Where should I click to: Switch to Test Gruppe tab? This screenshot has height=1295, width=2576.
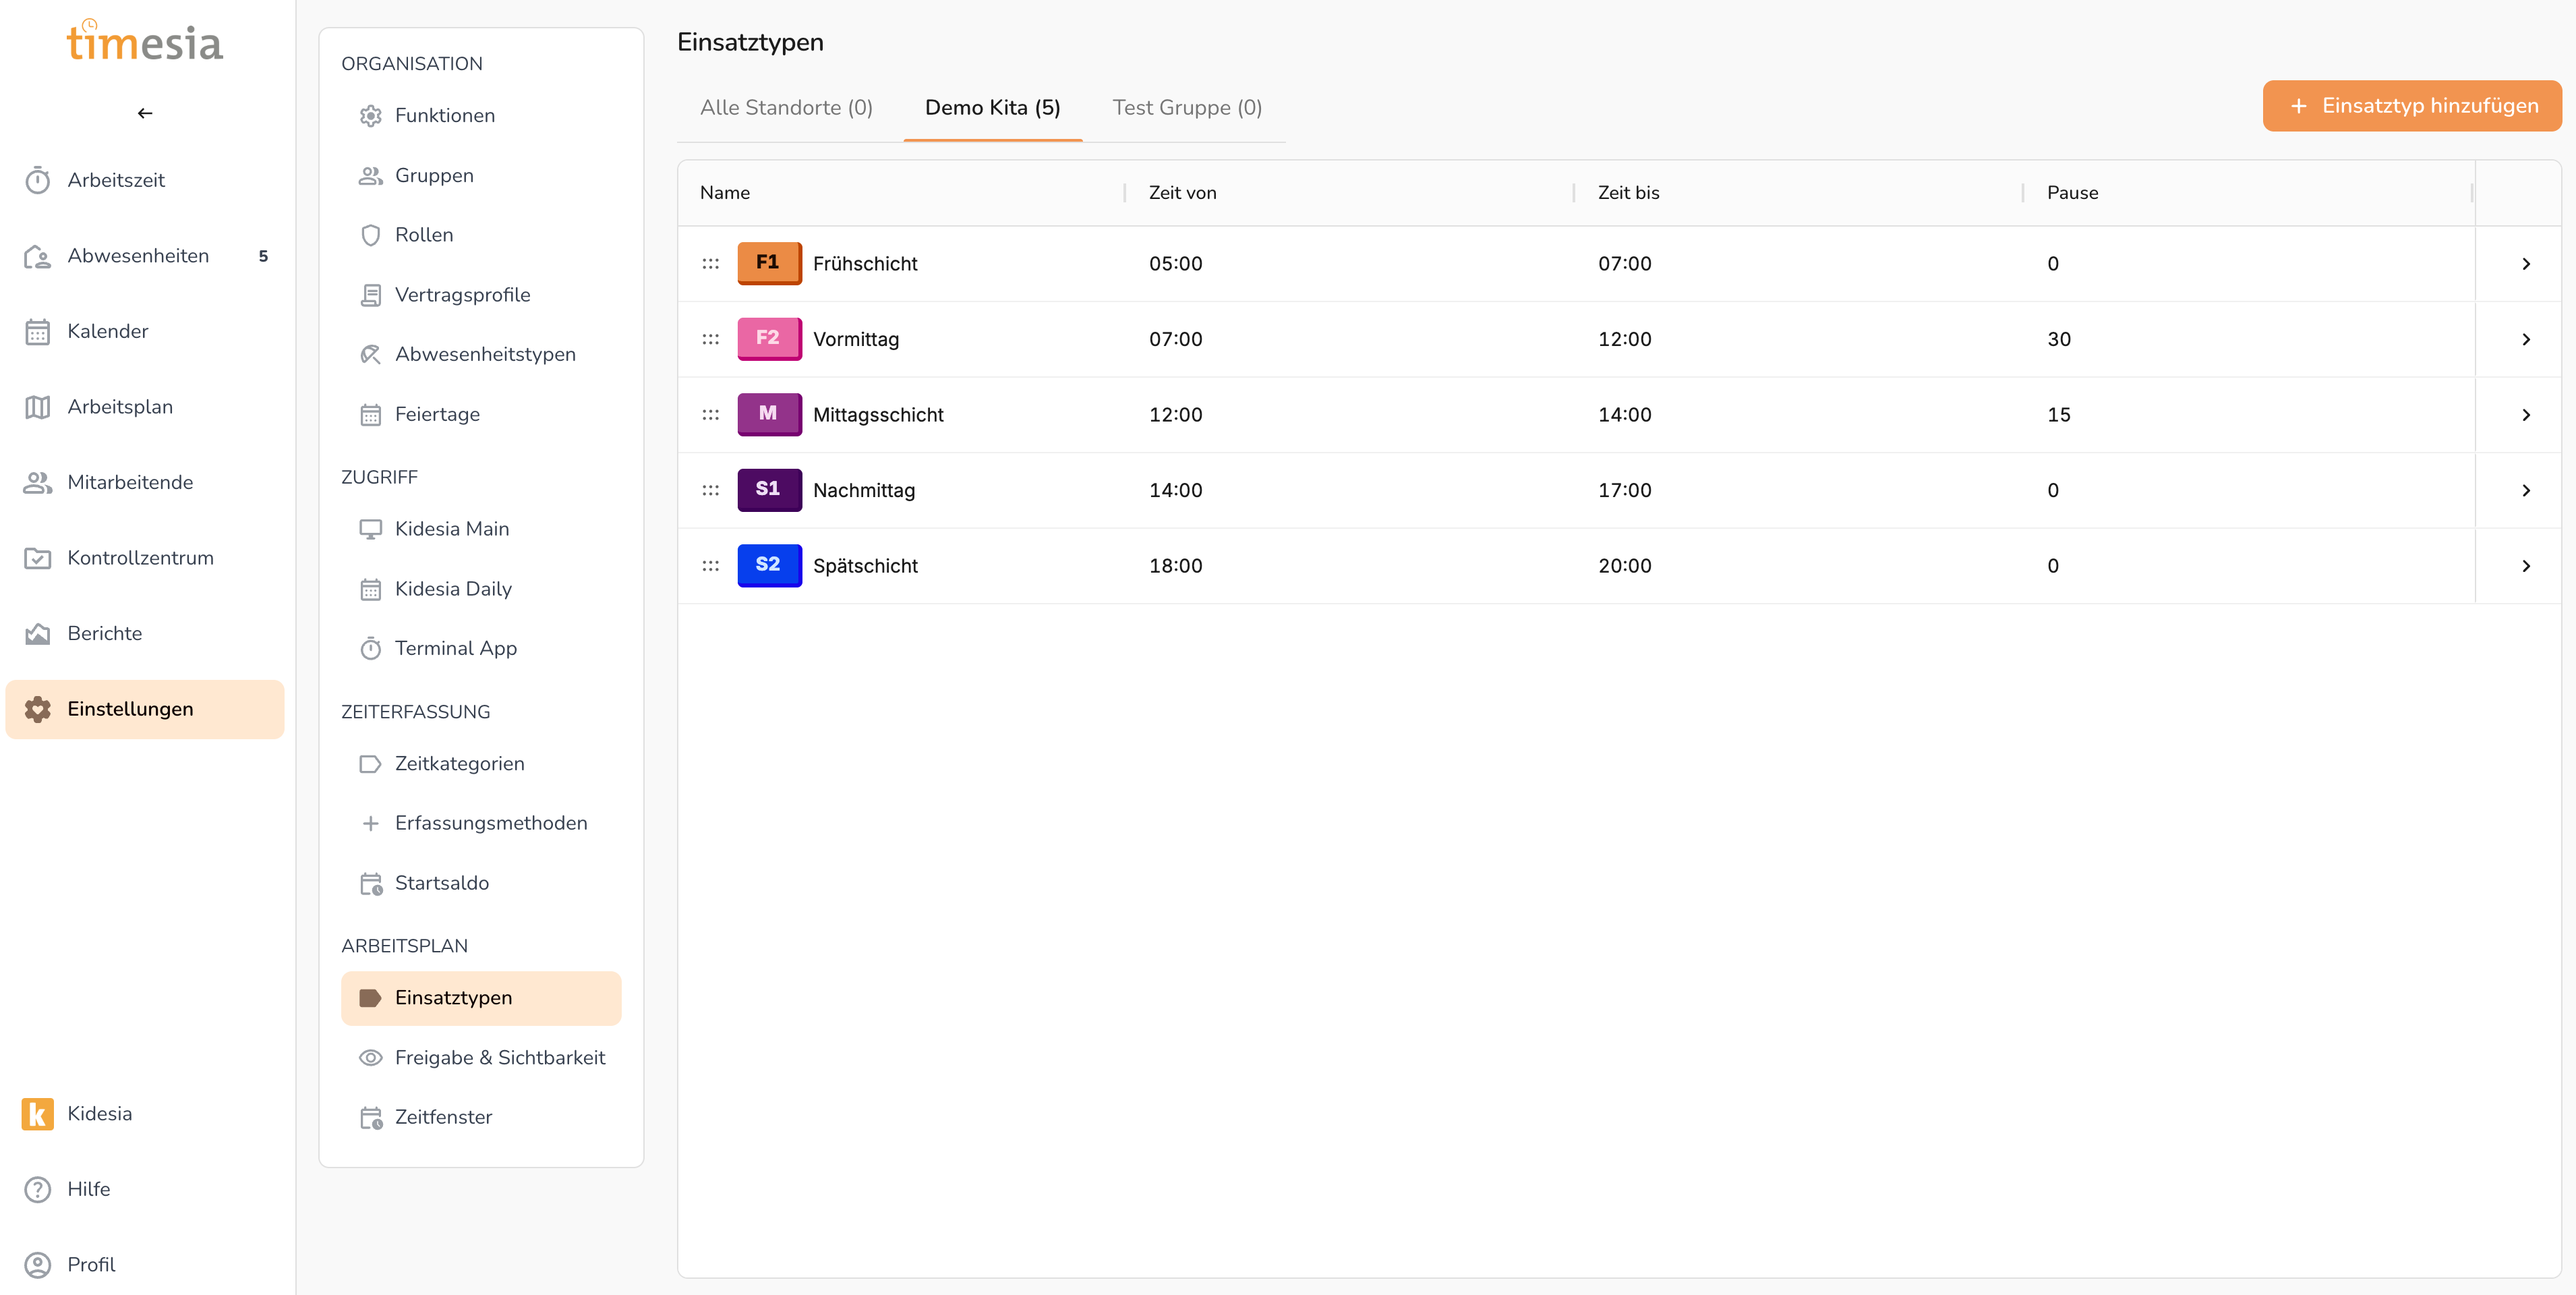point(1187,107)
